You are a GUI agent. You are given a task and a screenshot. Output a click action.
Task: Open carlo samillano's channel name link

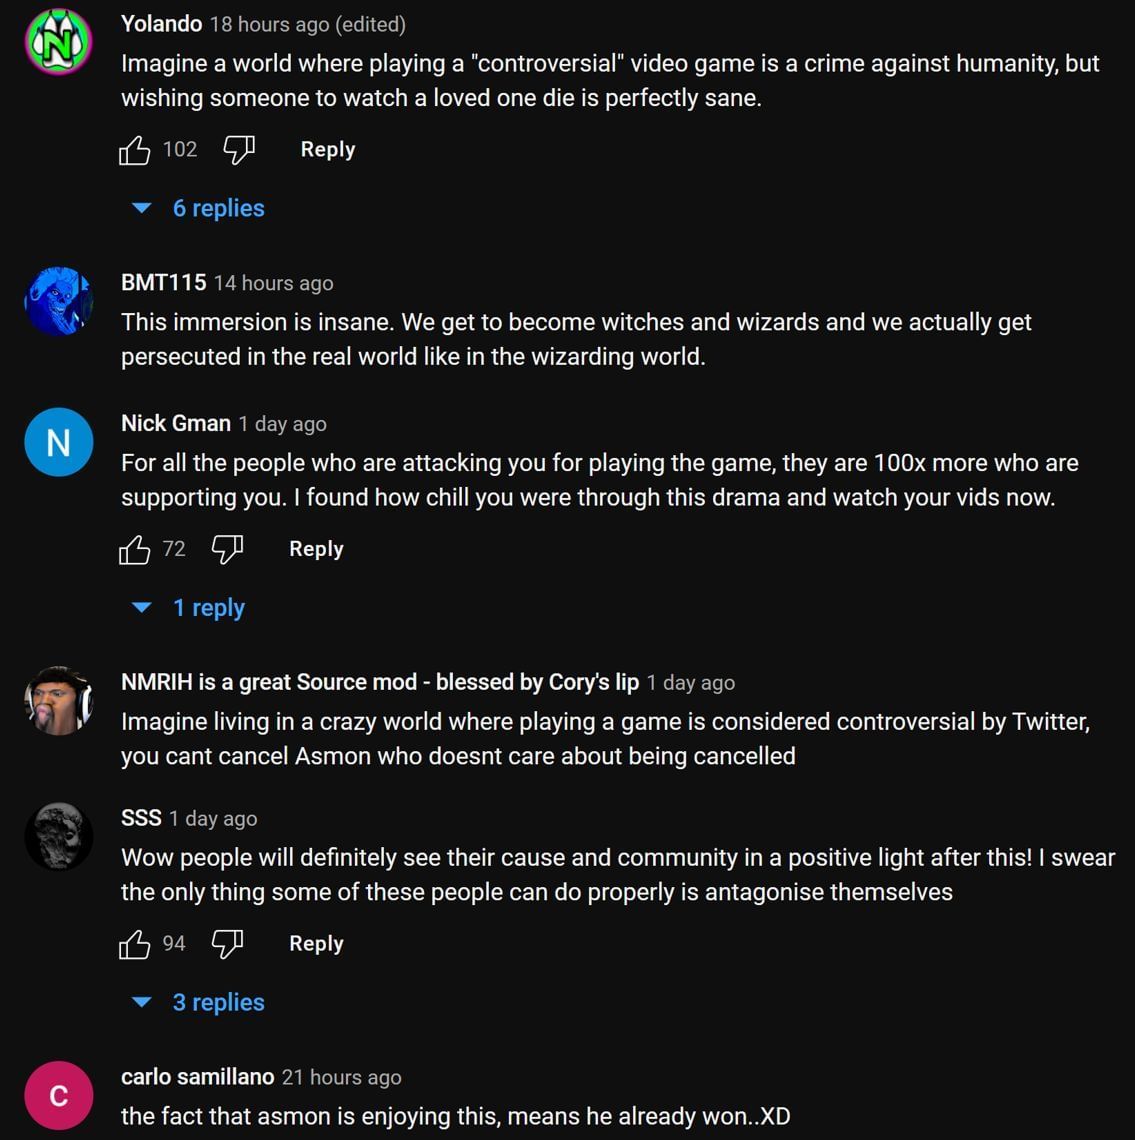(x=197, y=1077)
